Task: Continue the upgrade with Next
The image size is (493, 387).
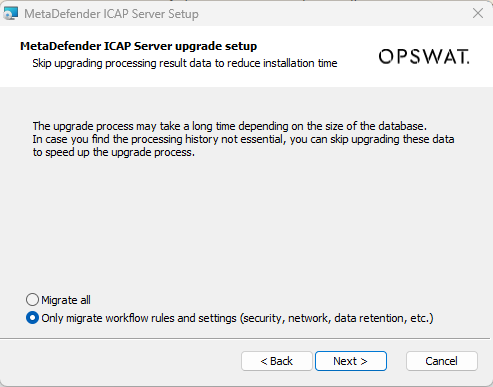Action: coord(351,361)
